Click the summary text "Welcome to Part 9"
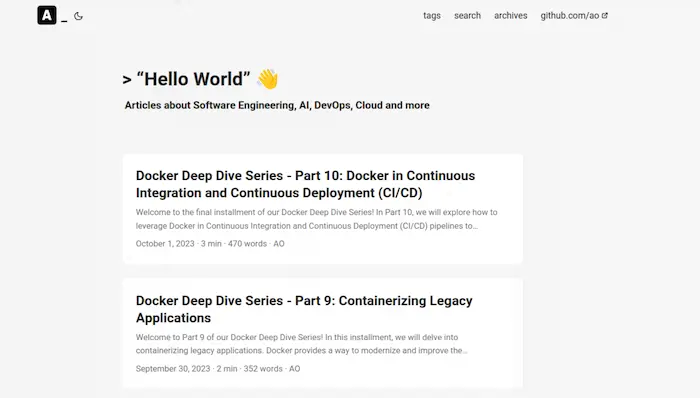The height and width of the screenshot is (398, 700). tap(301, 344)
